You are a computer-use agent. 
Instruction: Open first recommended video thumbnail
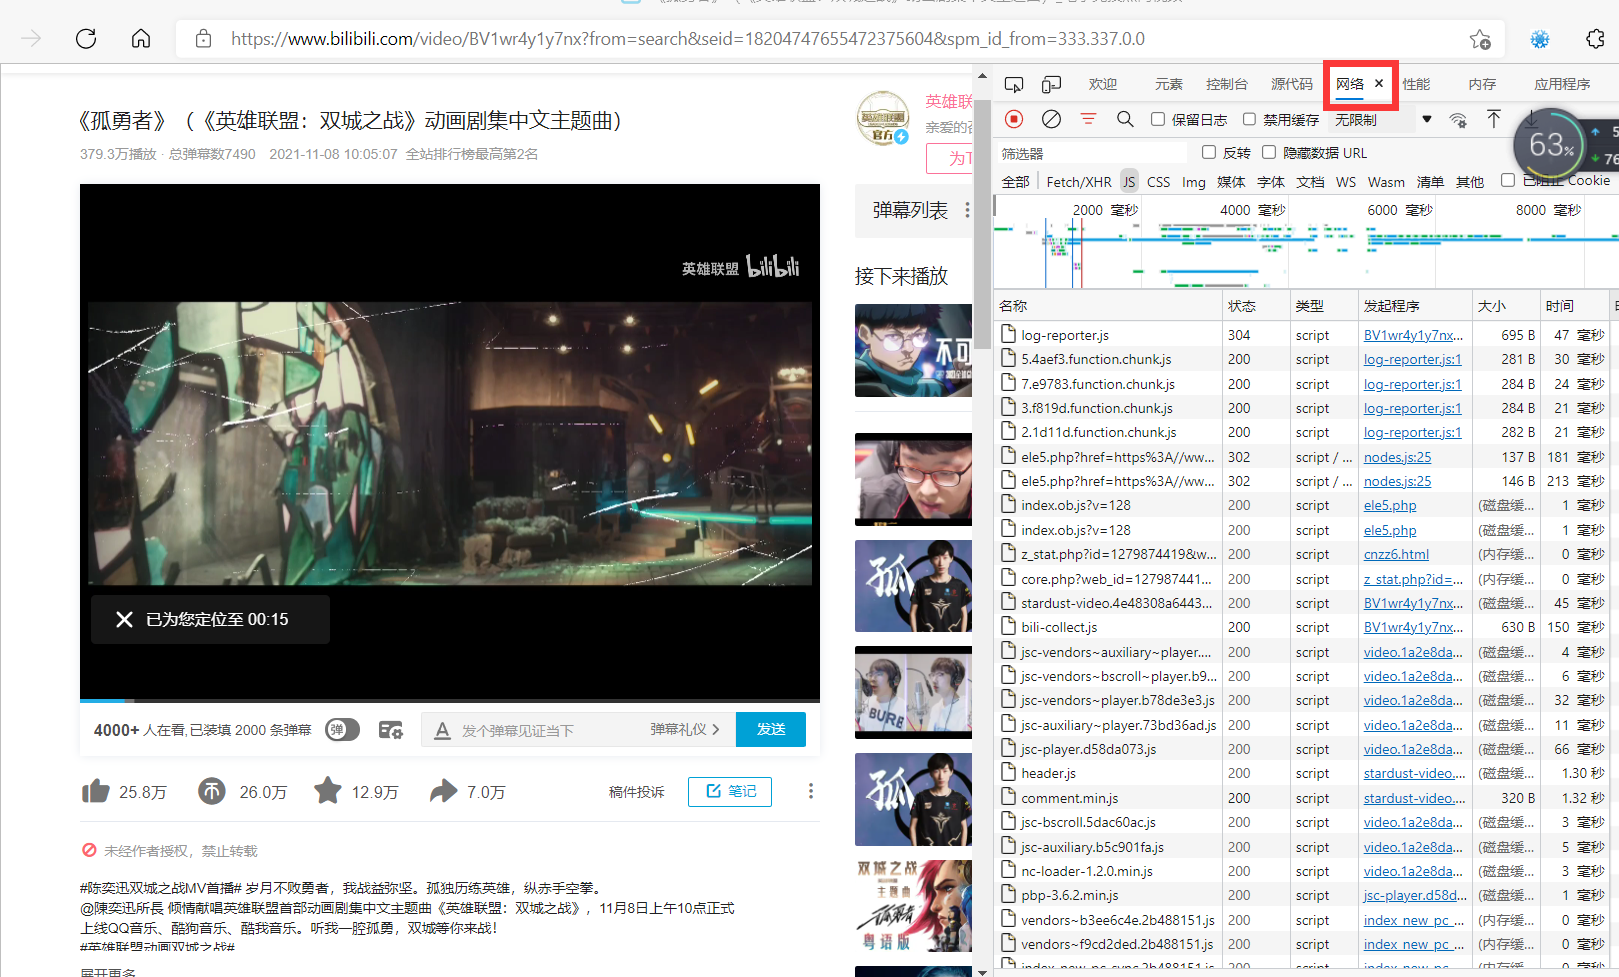click(x=913, y=351)
